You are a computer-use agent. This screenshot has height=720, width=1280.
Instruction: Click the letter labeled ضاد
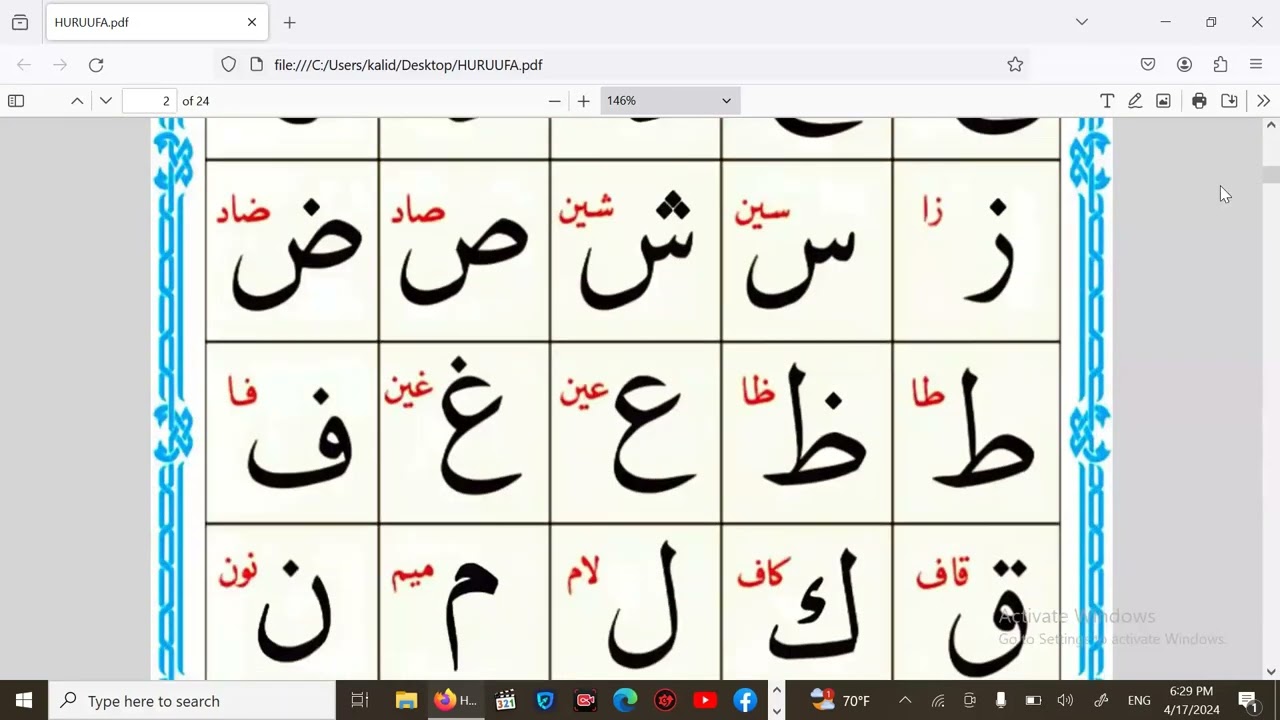click(x=297, y=253)
